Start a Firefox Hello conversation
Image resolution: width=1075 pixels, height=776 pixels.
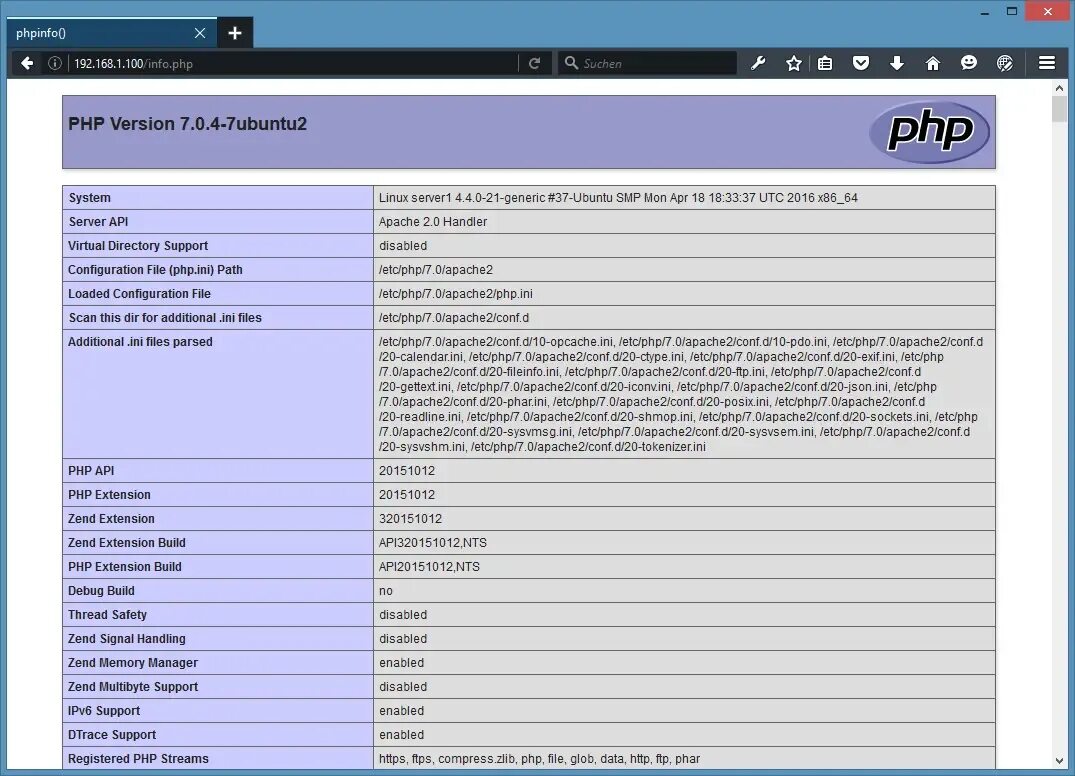969,62
